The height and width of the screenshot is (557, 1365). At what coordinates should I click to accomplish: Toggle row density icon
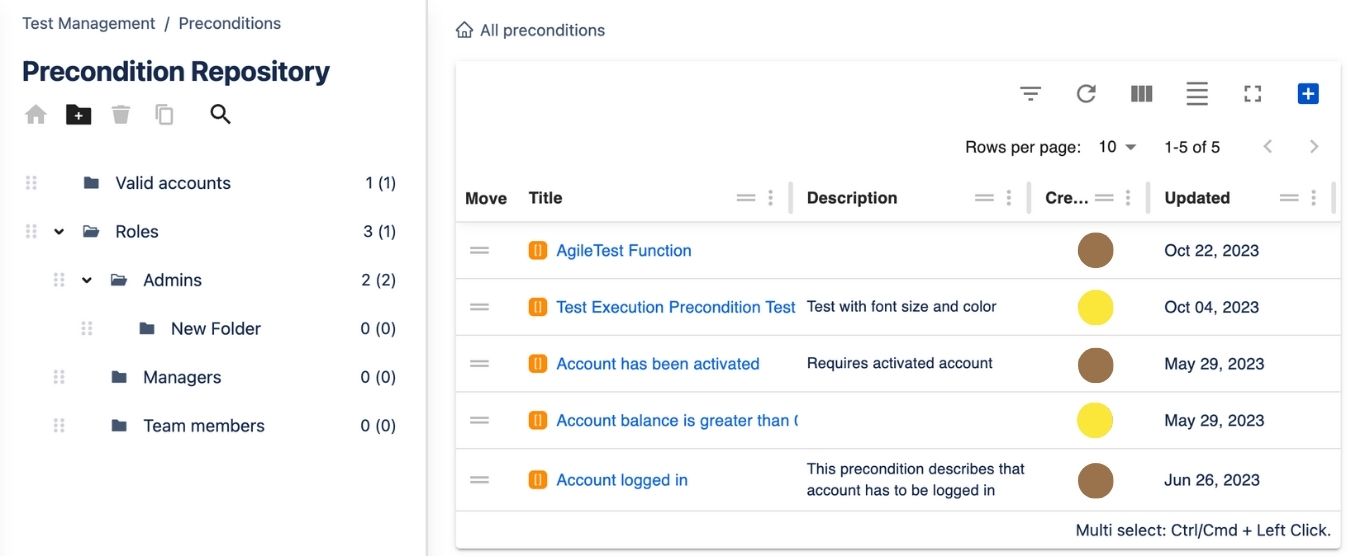pos(1197,94)
